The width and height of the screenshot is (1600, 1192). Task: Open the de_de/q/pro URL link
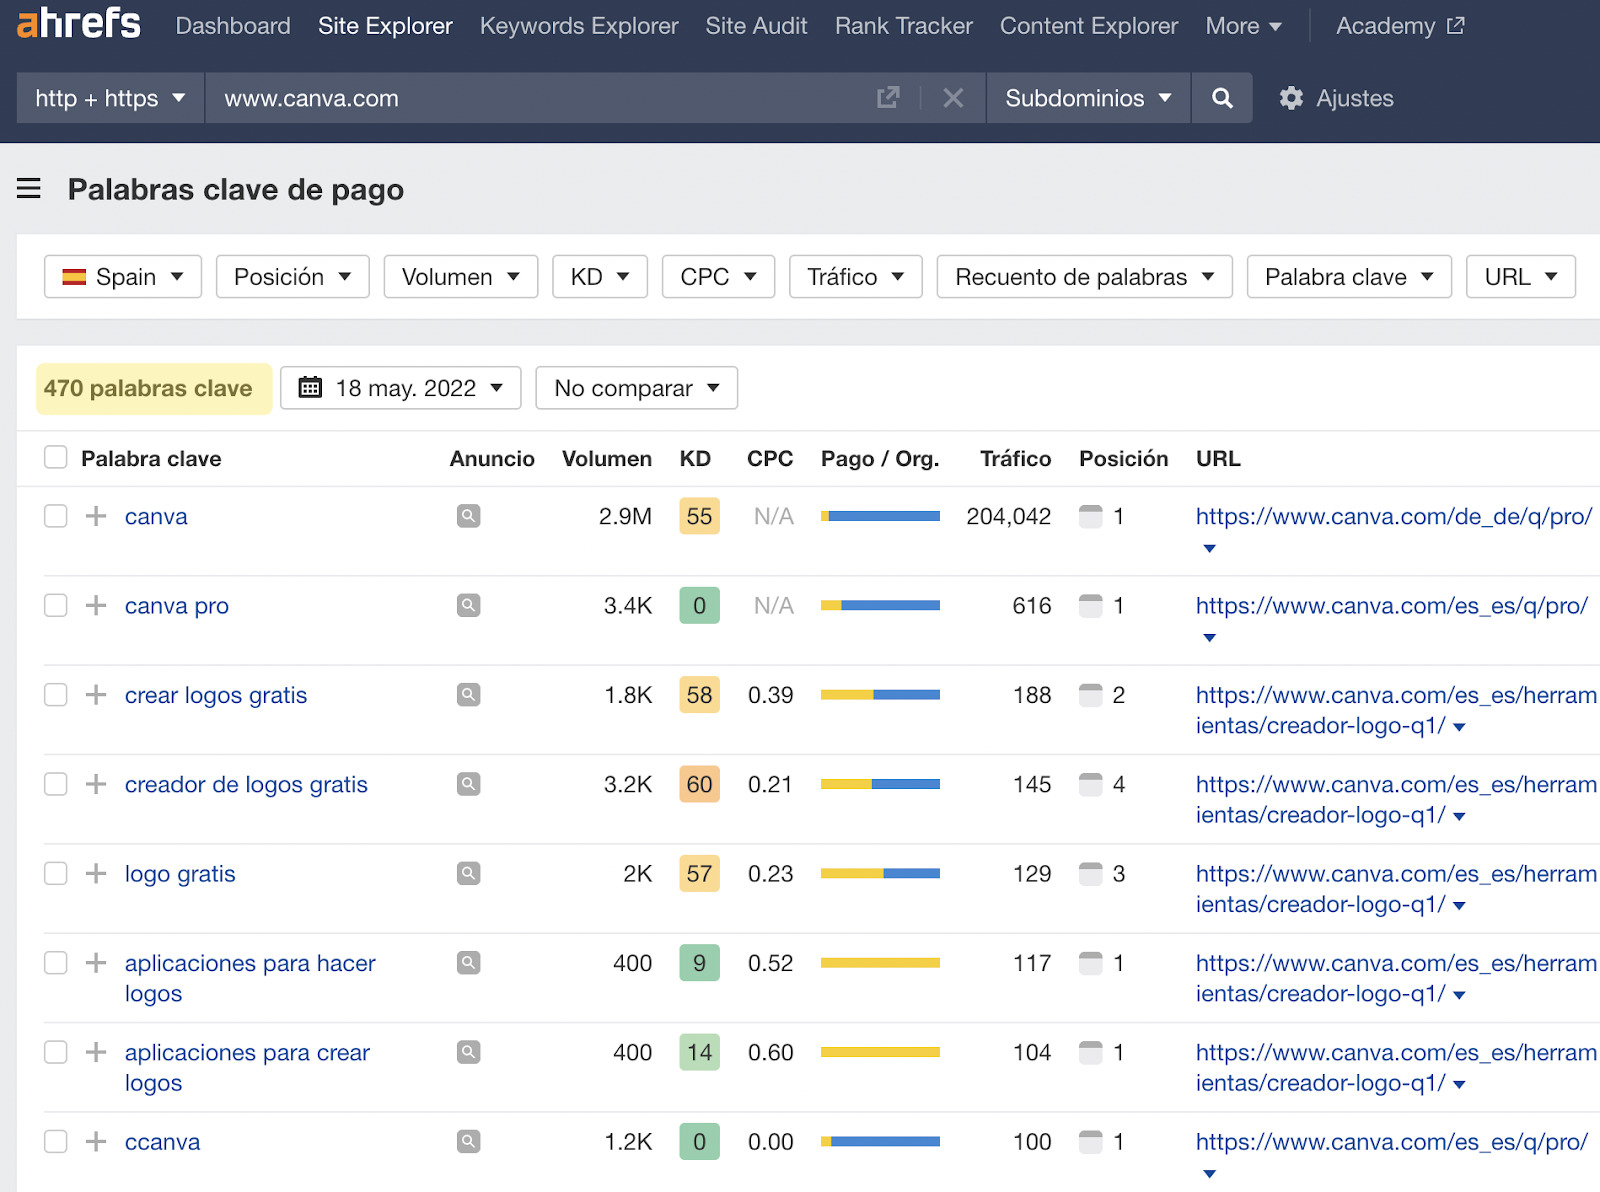[1394, 516]
